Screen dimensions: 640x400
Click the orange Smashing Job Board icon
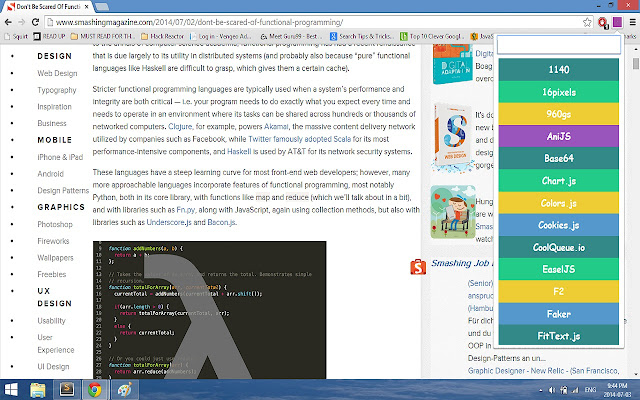[x=418, y=267]
